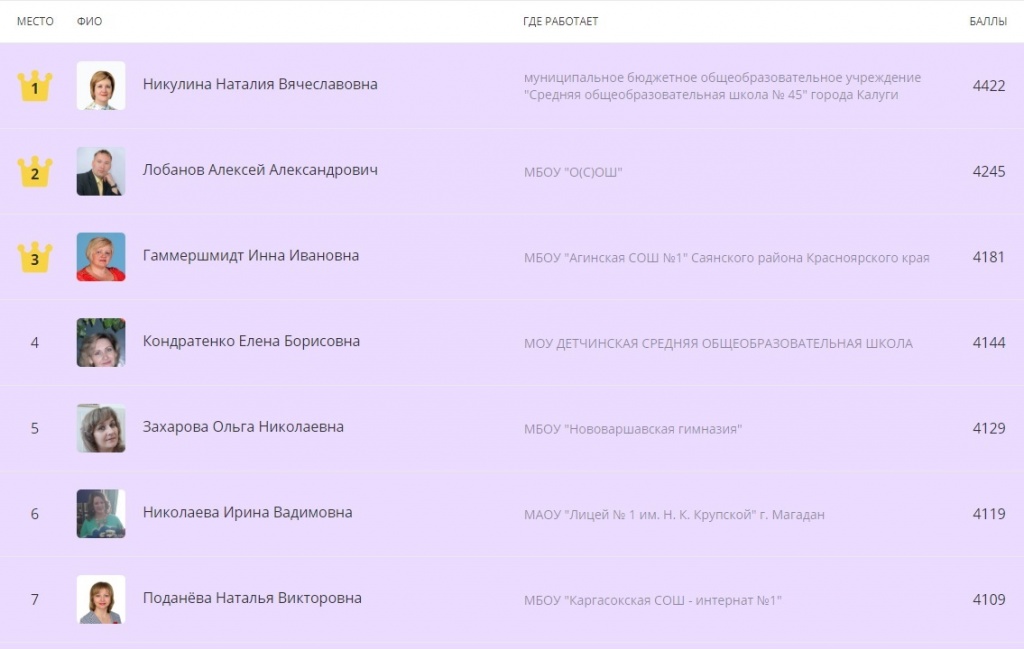Open profile link Никулина Наталия Вячеславовна
This screenshot has width=1024, height=649.
click(x=260, y=85)
